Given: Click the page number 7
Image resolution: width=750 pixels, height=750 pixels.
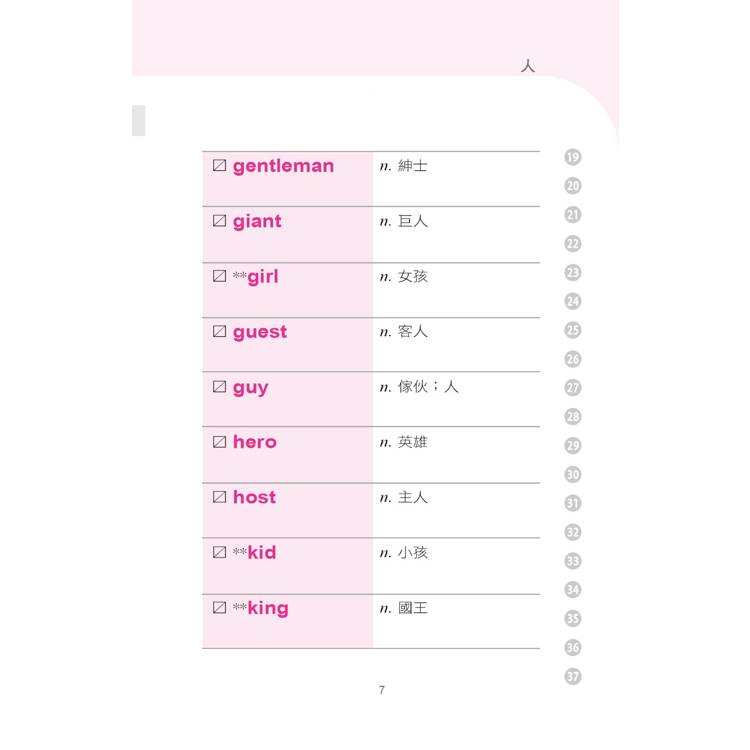Looking at the screenshot, I should (x=381, y=689).
